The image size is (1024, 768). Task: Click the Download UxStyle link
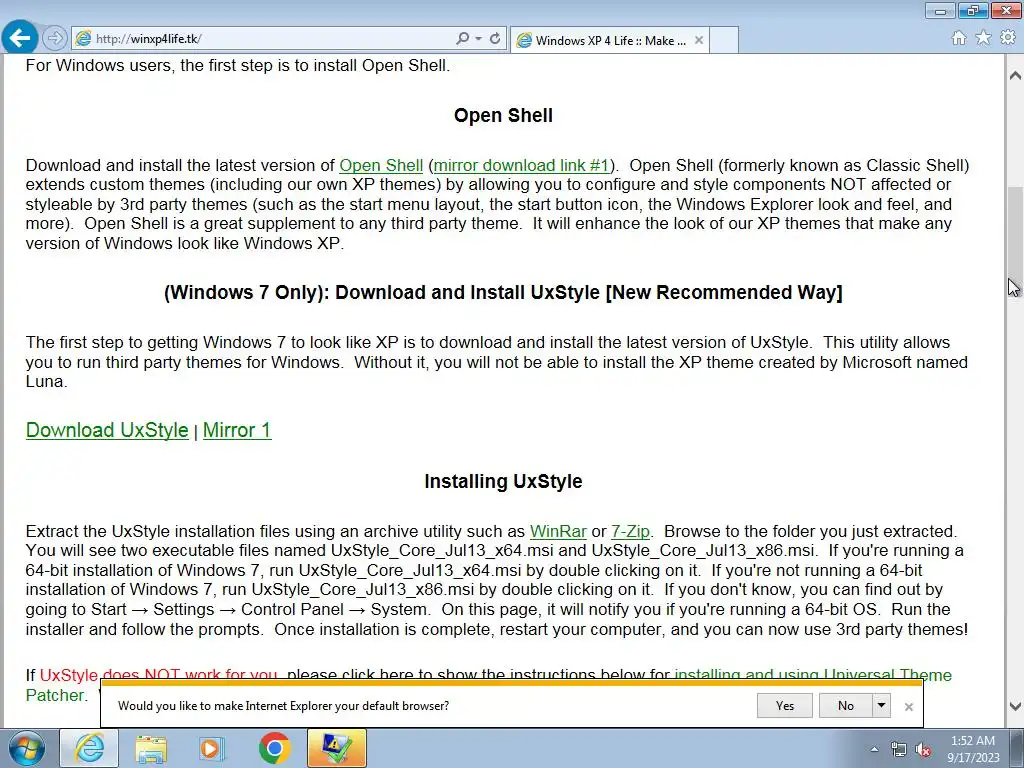(x=107, y=430)
